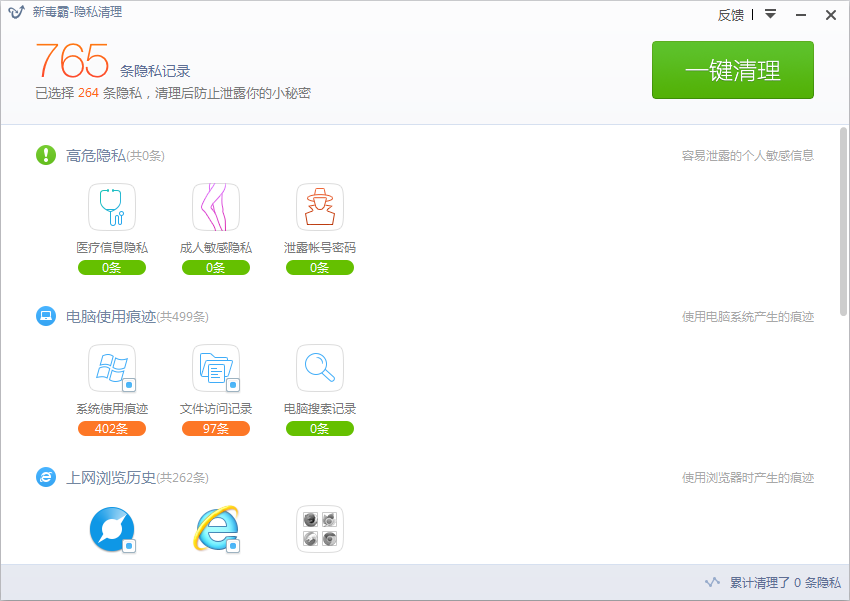Viewport: 850px width, 601px height.
Task: Select the 成人敏感隐私 adult privacy icon
Action: (216, 206)
